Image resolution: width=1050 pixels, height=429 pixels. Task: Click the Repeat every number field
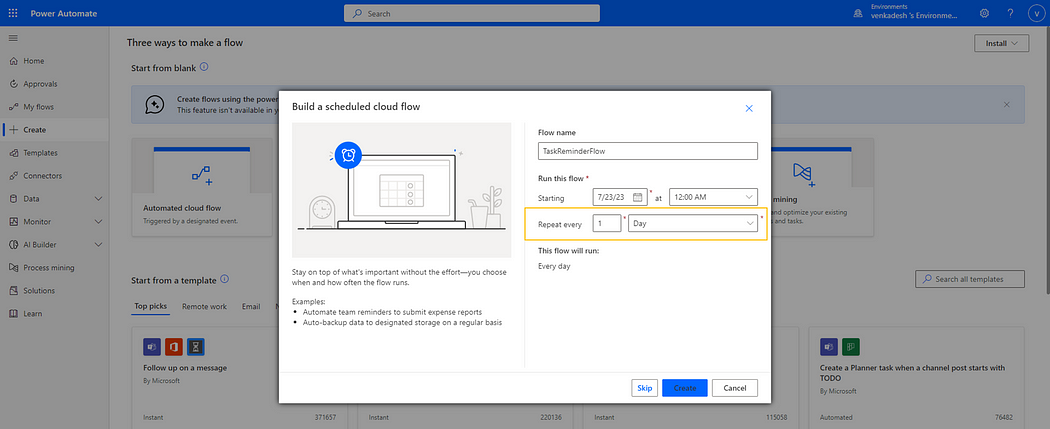coord(607,224)
